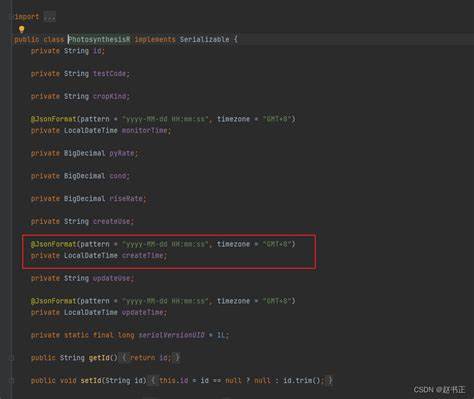Click the riseRate field name
The height and width of the screenshot is (399, 474).
[x=126, y=199]
